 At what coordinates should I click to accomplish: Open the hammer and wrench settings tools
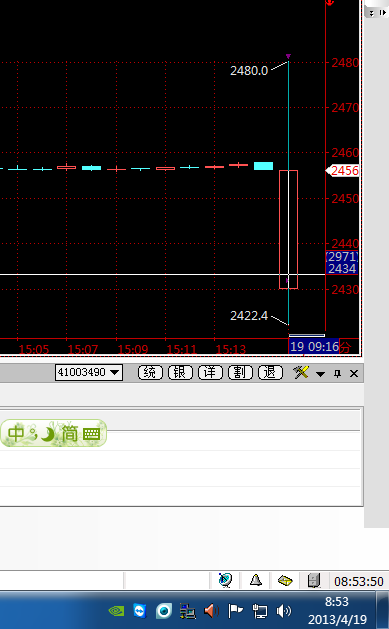(x=301, y=373)
